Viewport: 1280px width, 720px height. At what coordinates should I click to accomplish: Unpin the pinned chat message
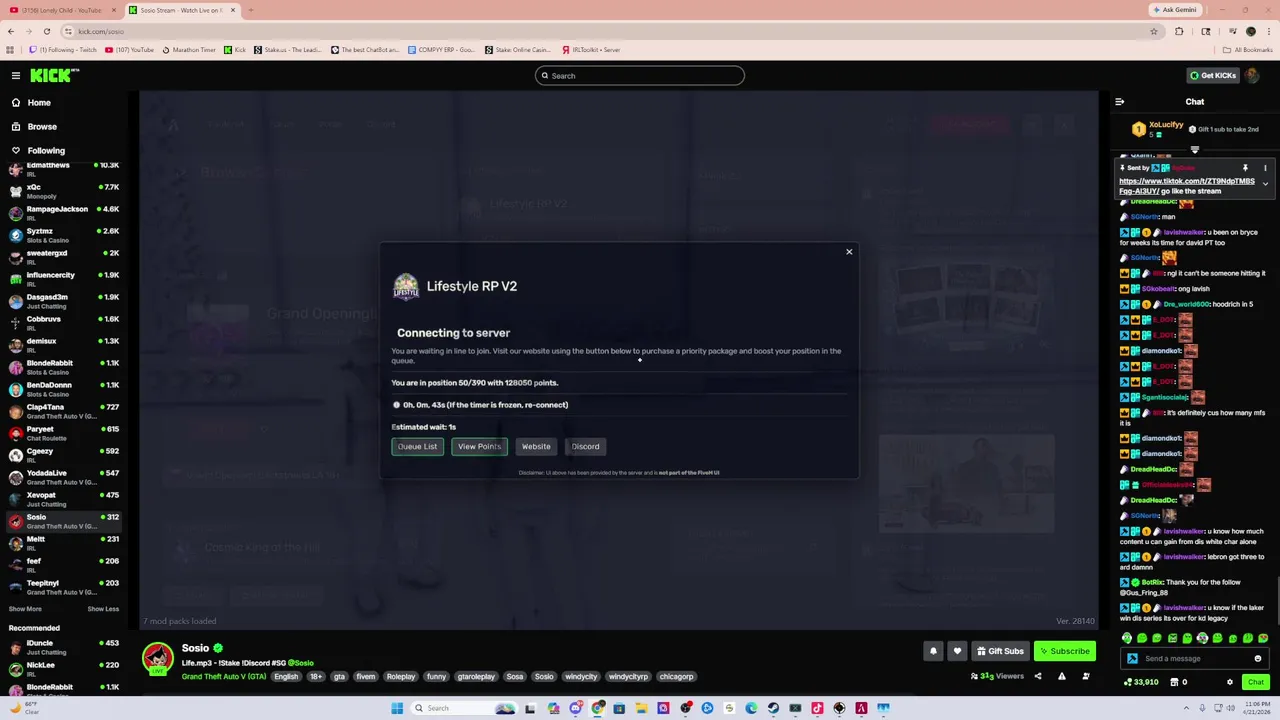tap(1245, 168)
